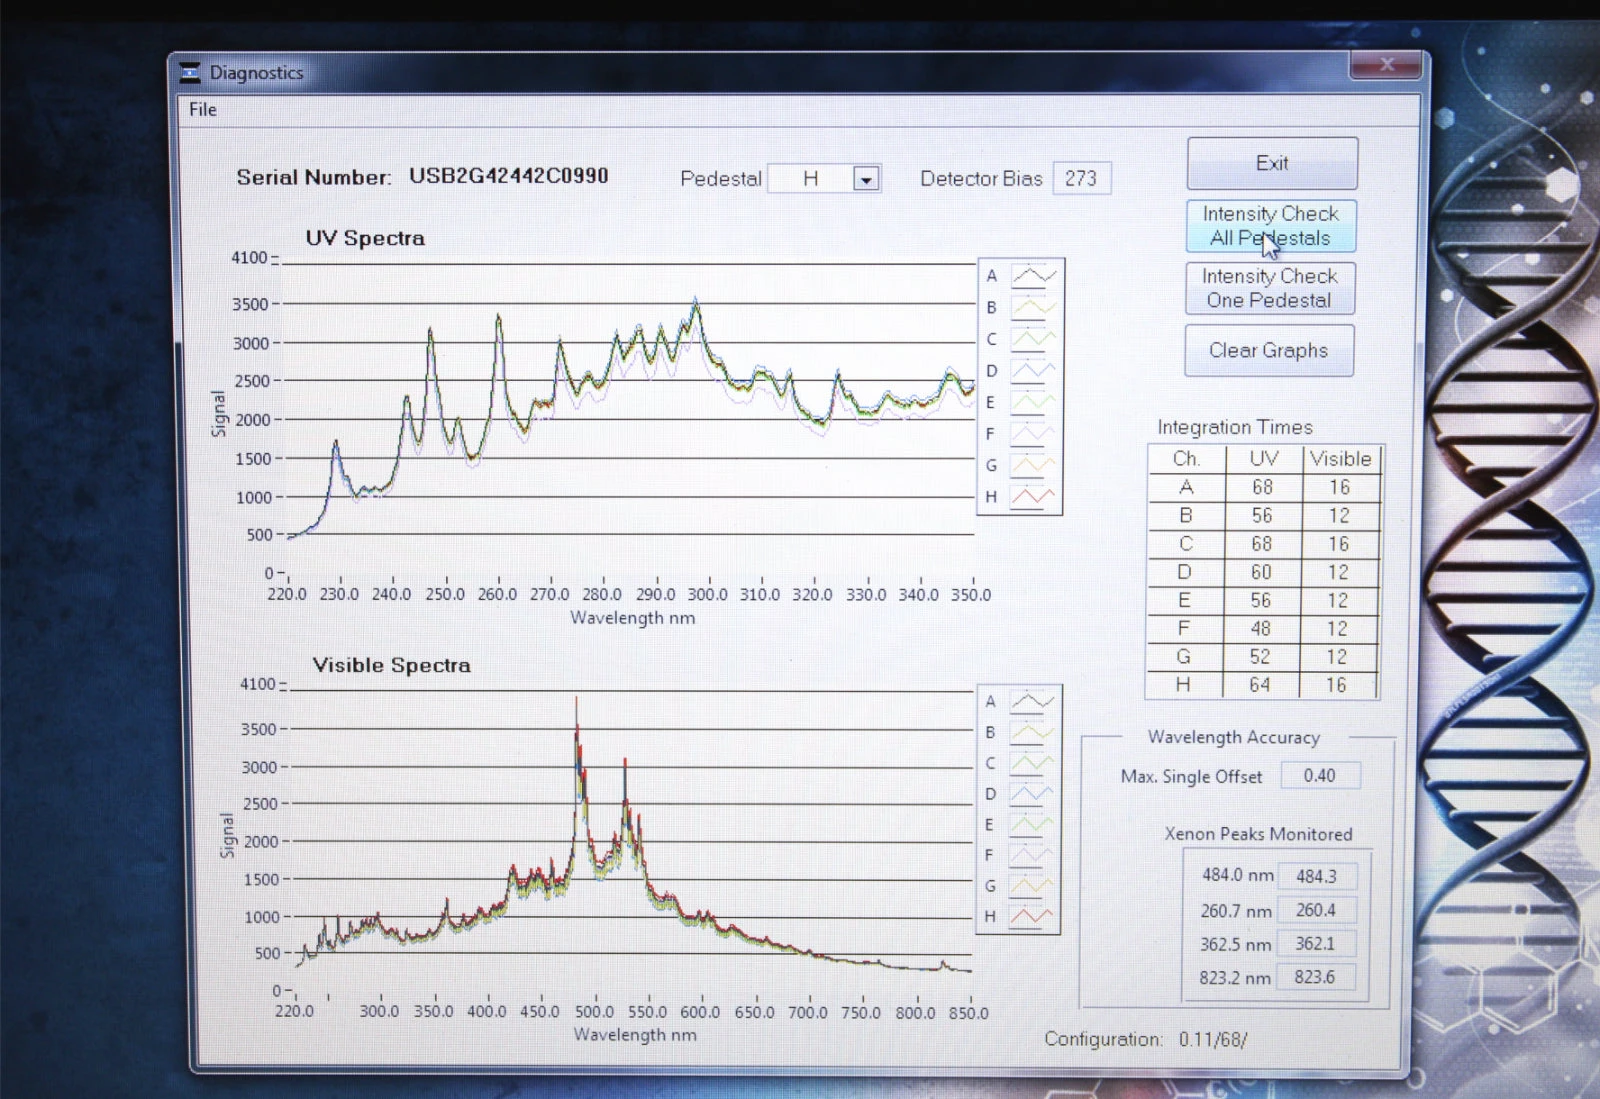Open the File menu

[203, 110]
